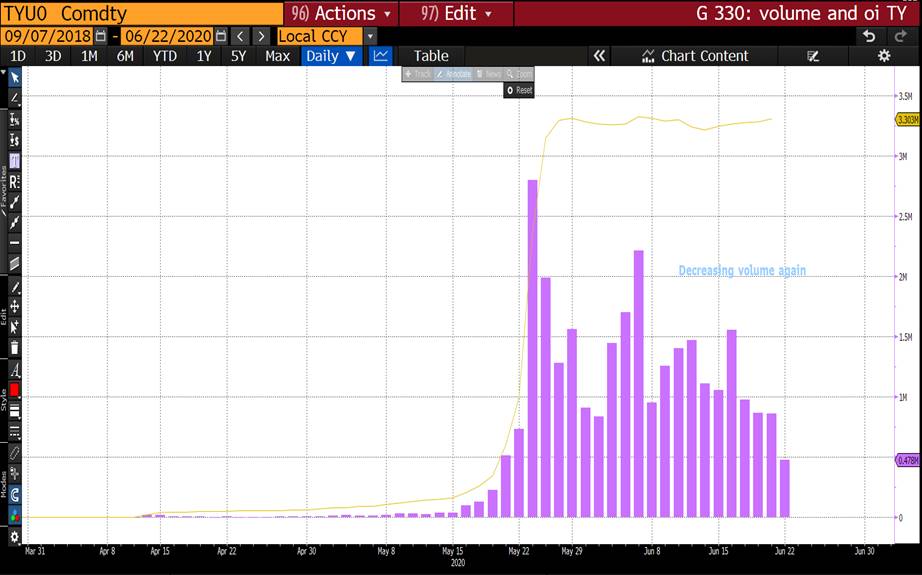922x575 pixels.
Task: Switch to Table view
Action: pyautogui.click(x=430, y=56)
